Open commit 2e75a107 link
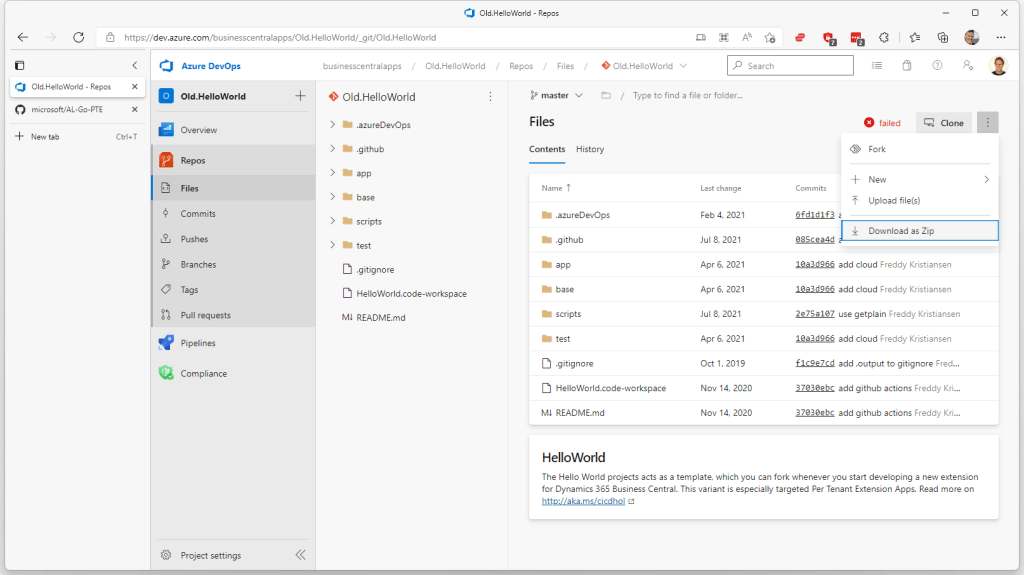 (x=814, y=314)
